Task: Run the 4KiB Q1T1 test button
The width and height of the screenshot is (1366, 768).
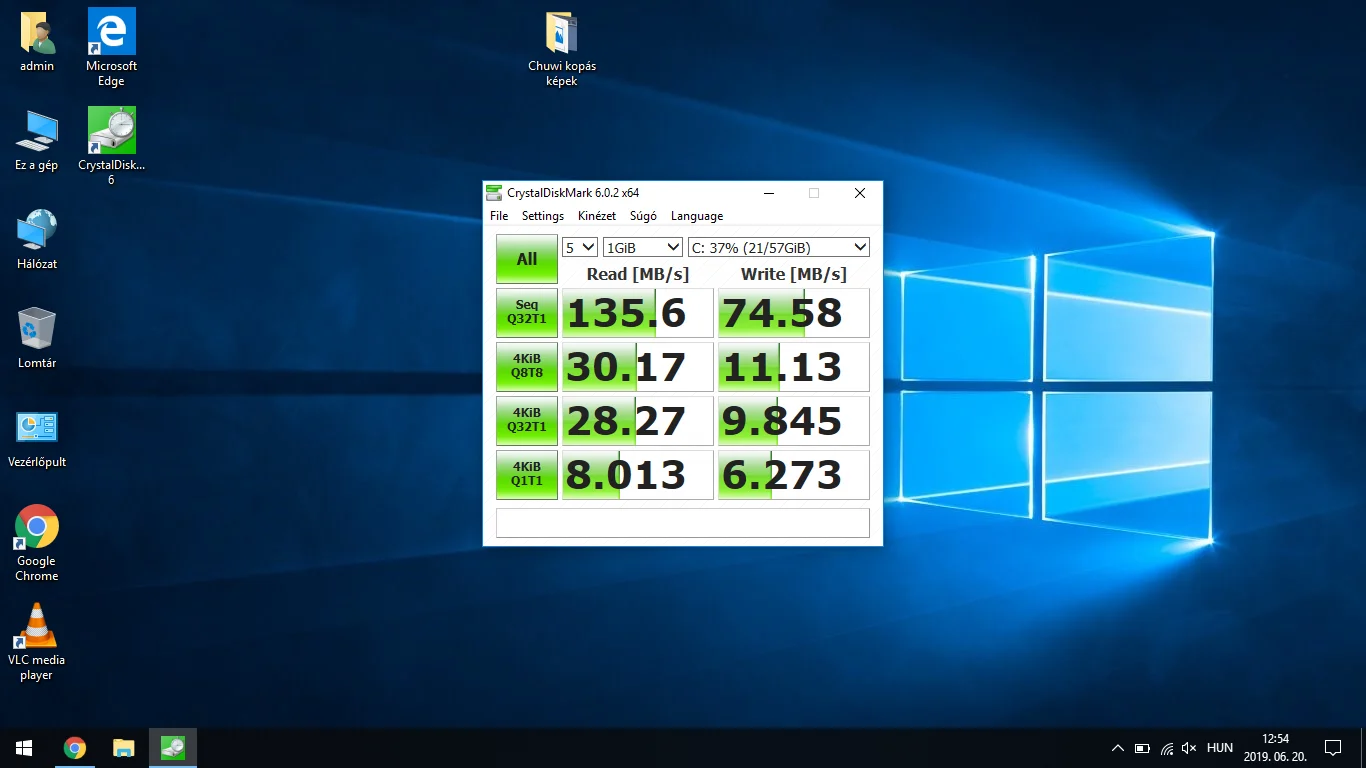Action: click(527, 474)
